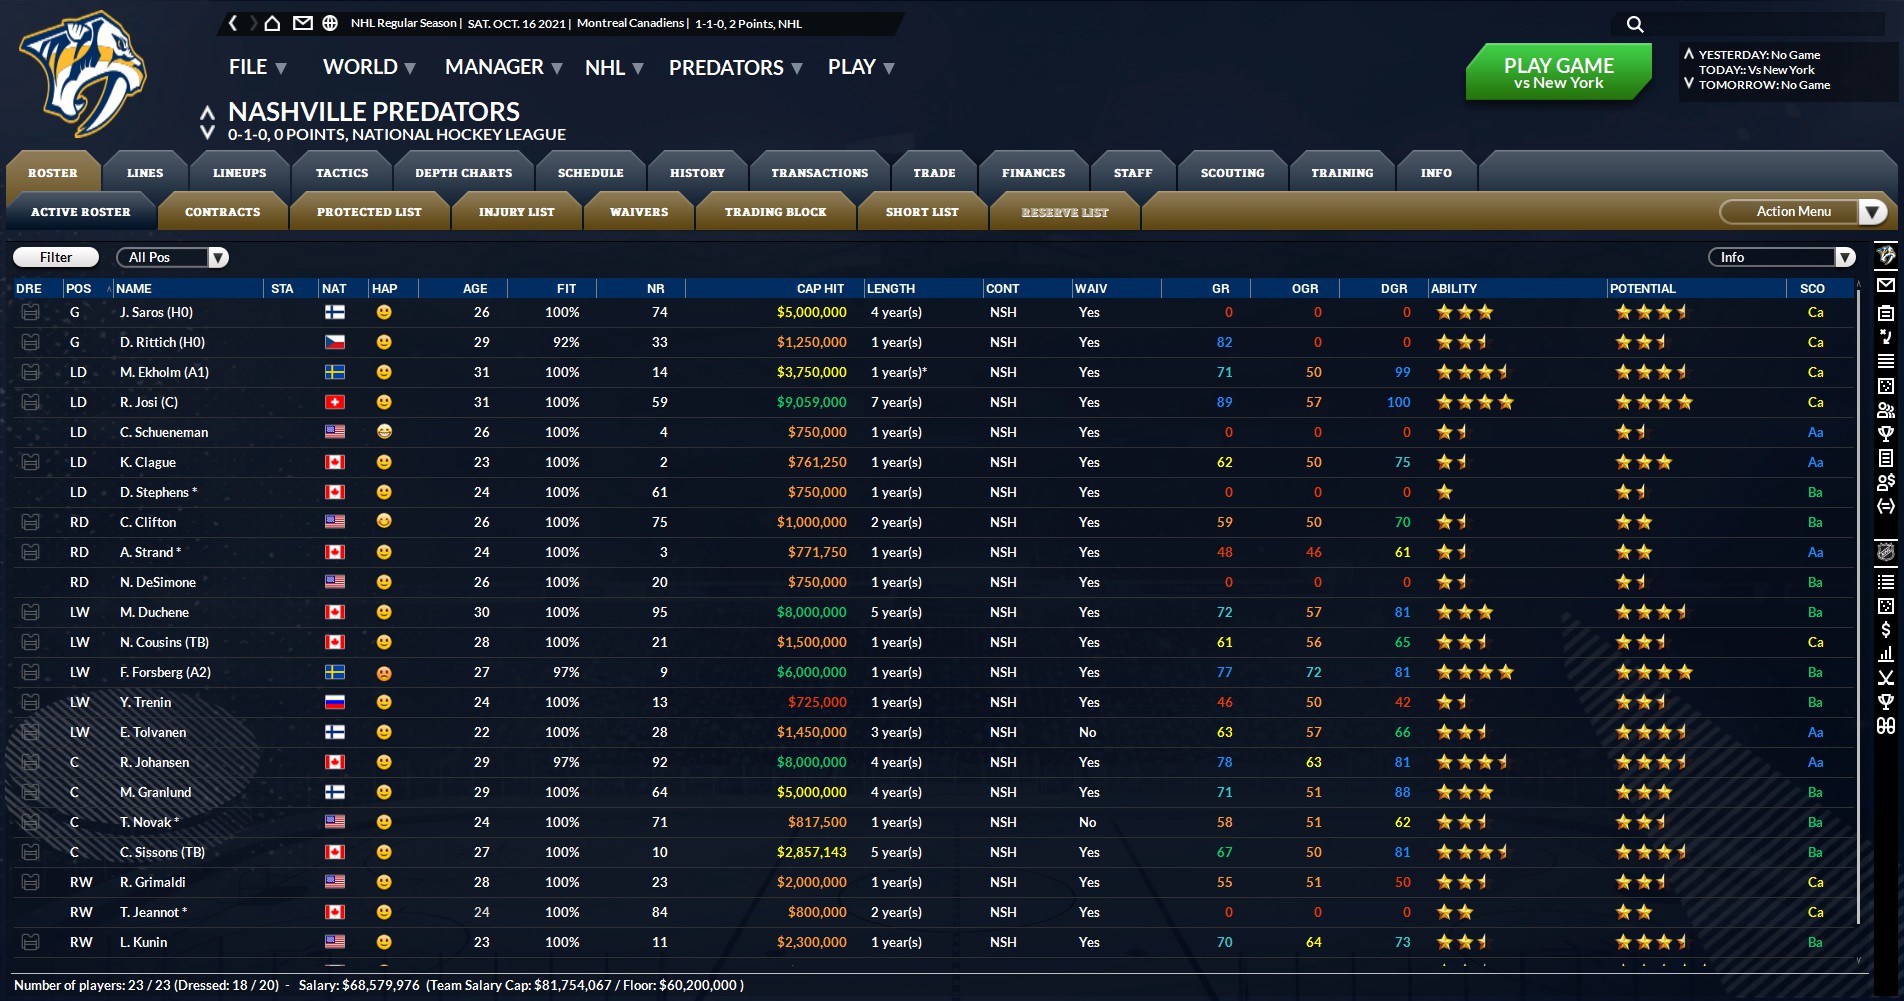The image size is (1904, 1001).
Task: Click the globe icon in the top bar
Action: (330, 23)
